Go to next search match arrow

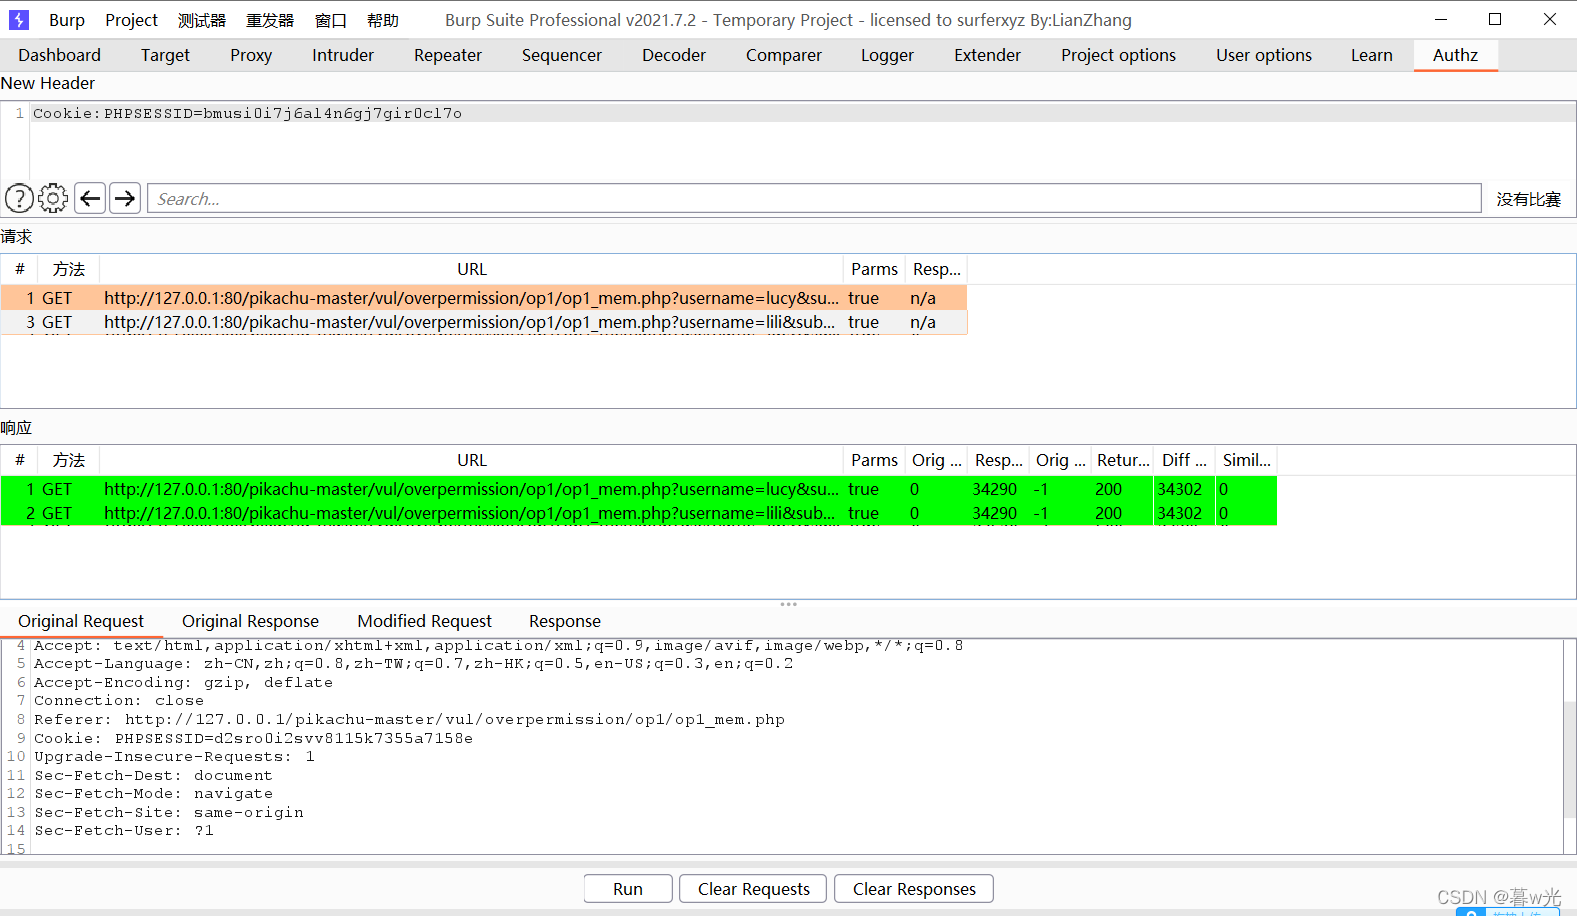(x=125, y=198)
